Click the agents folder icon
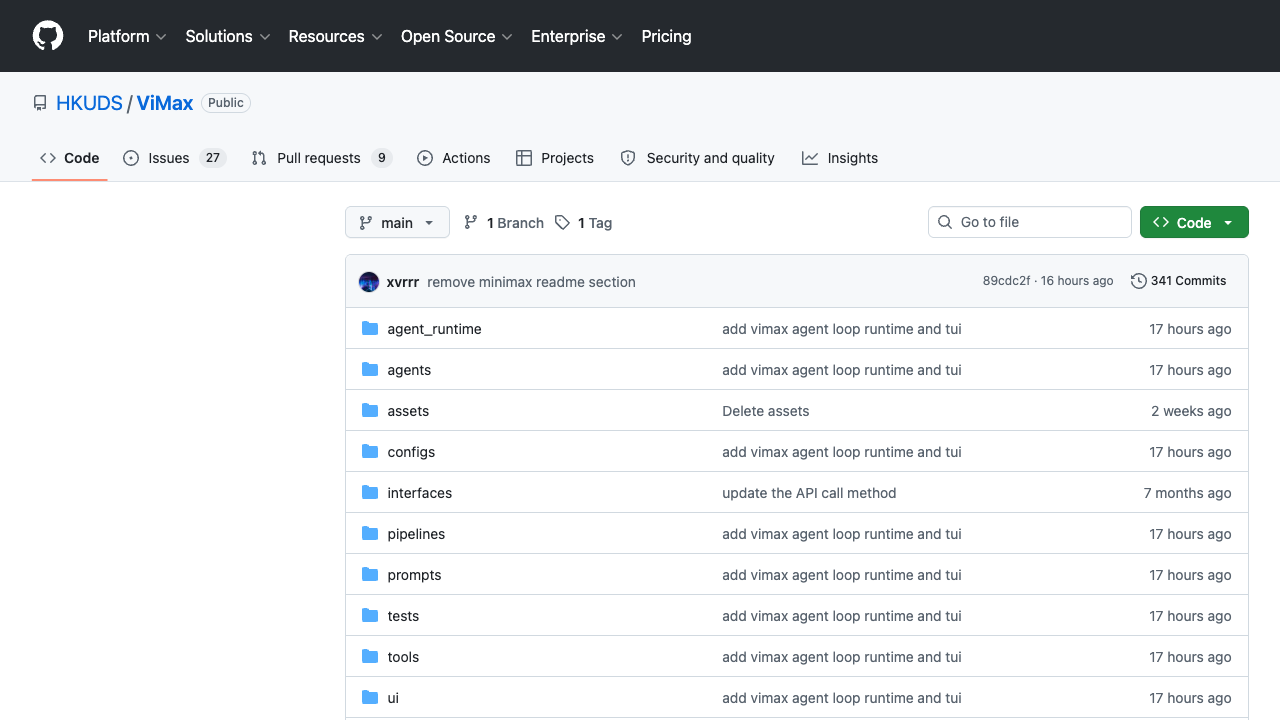 370,369
